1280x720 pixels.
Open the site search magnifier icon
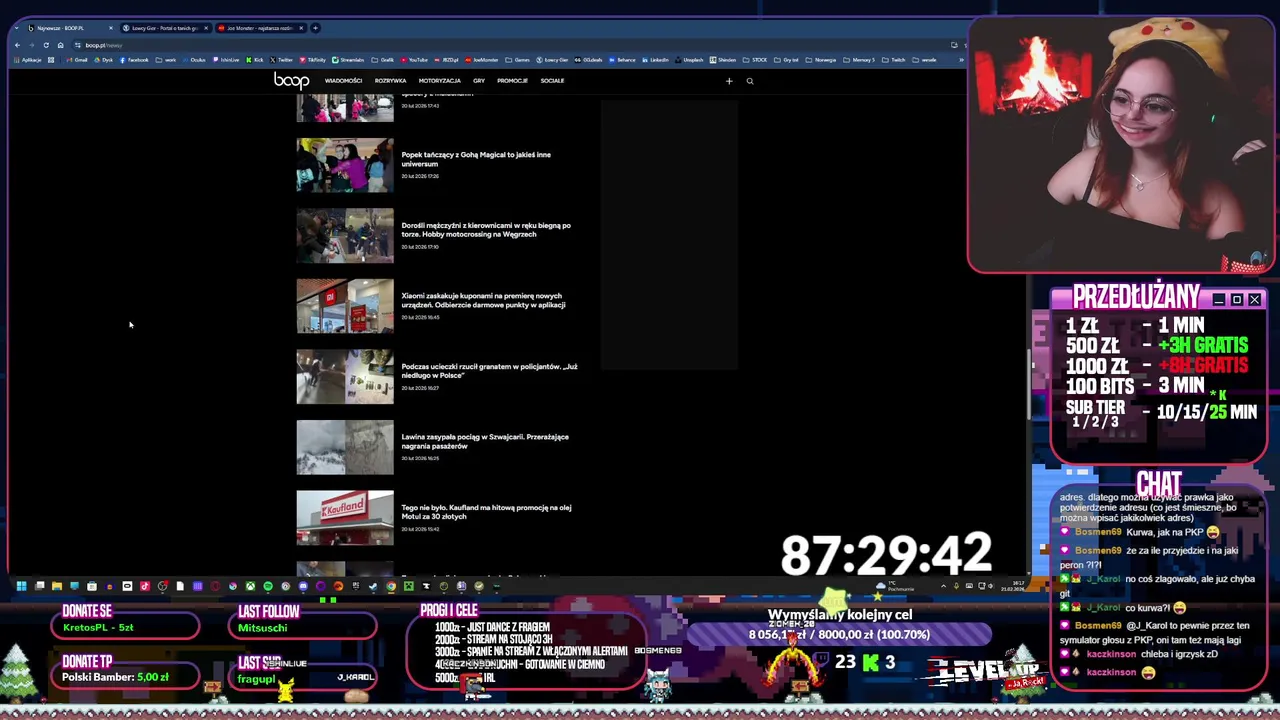click(x=750, y=81)
